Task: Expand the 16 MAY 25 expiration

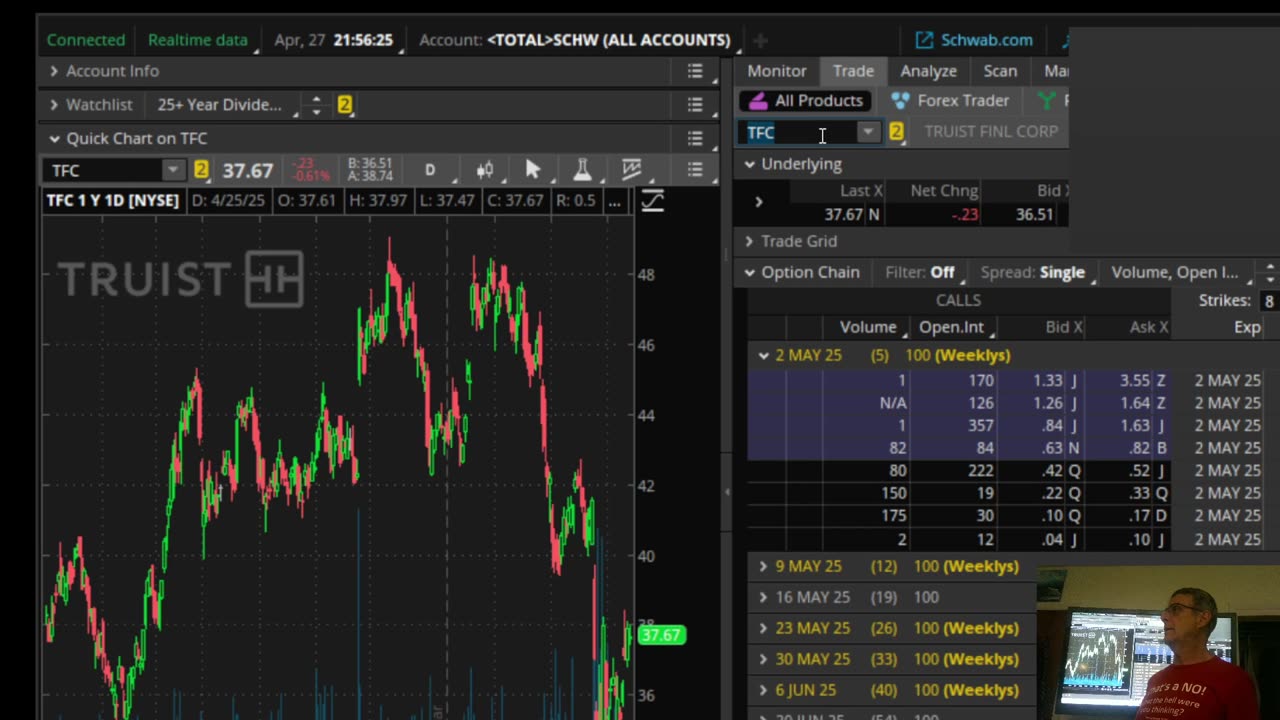Action: 763,597
